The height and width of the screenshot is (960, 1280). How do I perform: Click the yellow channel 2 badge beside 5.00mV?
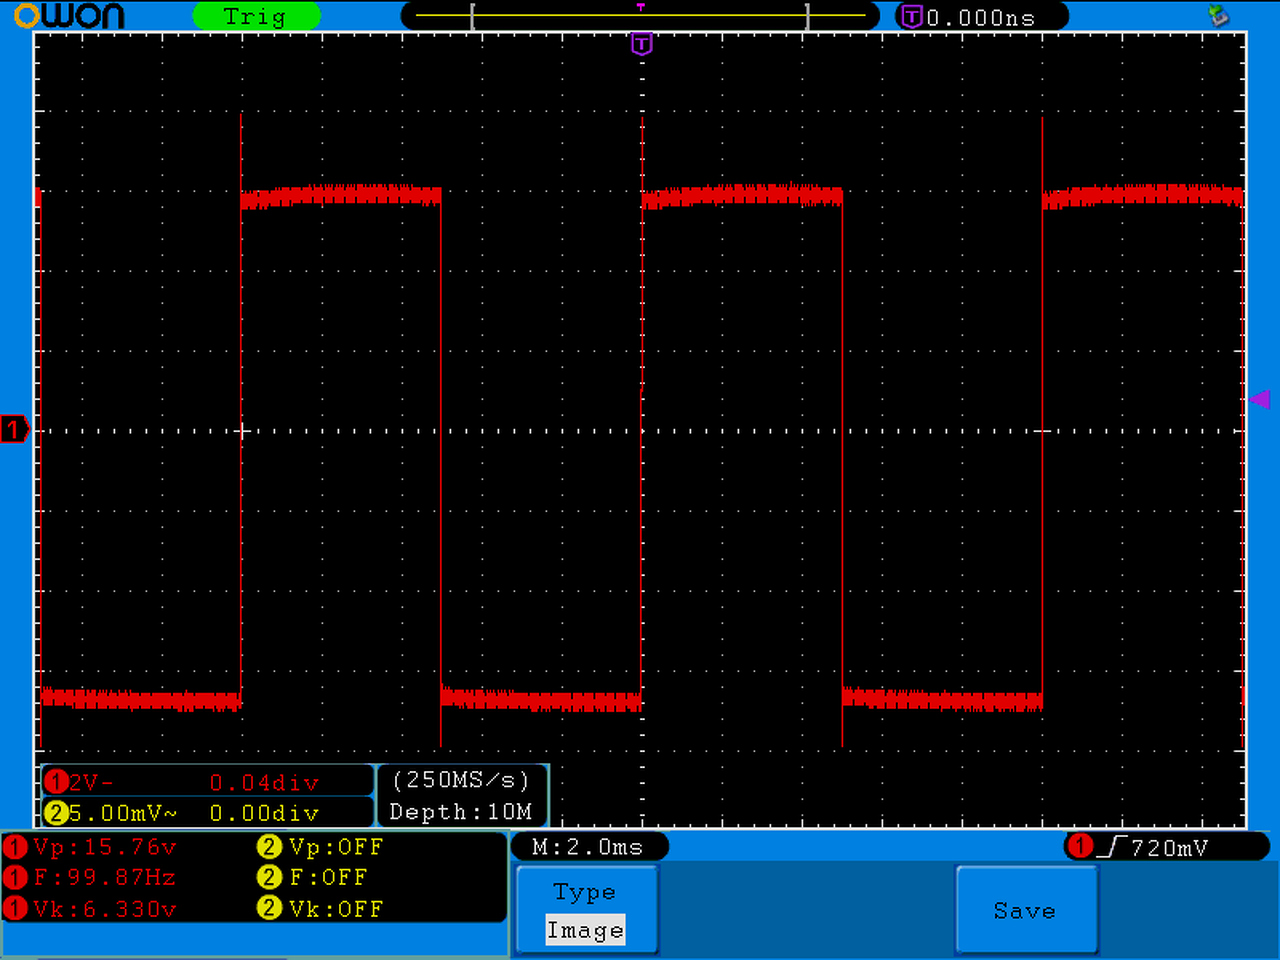(56, 813)
